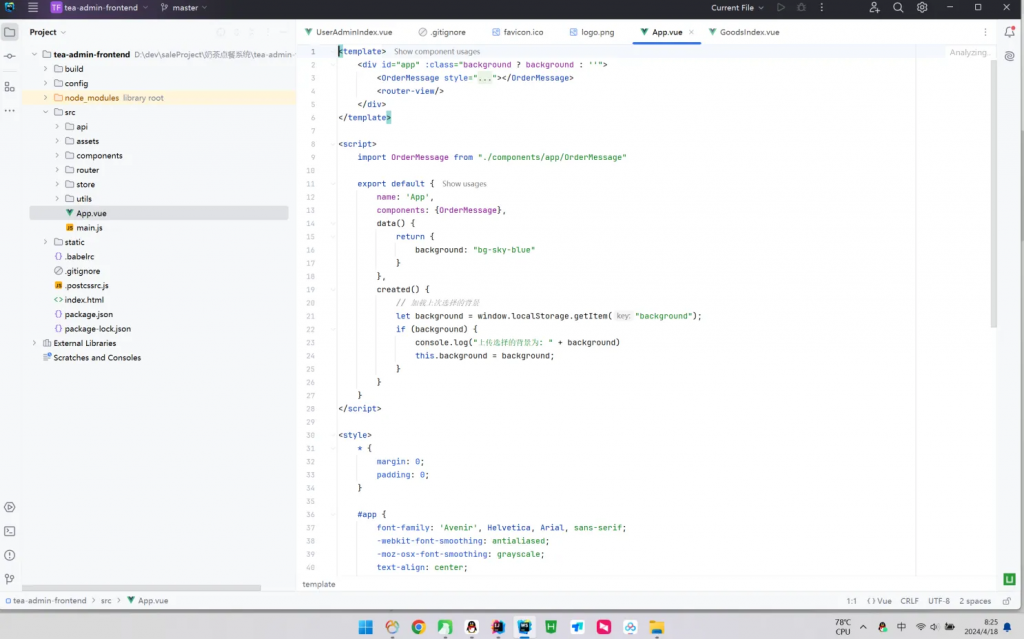Collapse the src folder in tree
Viewport: 1024px width, 639px height.
pyautogui.click(x=45, y=112)
